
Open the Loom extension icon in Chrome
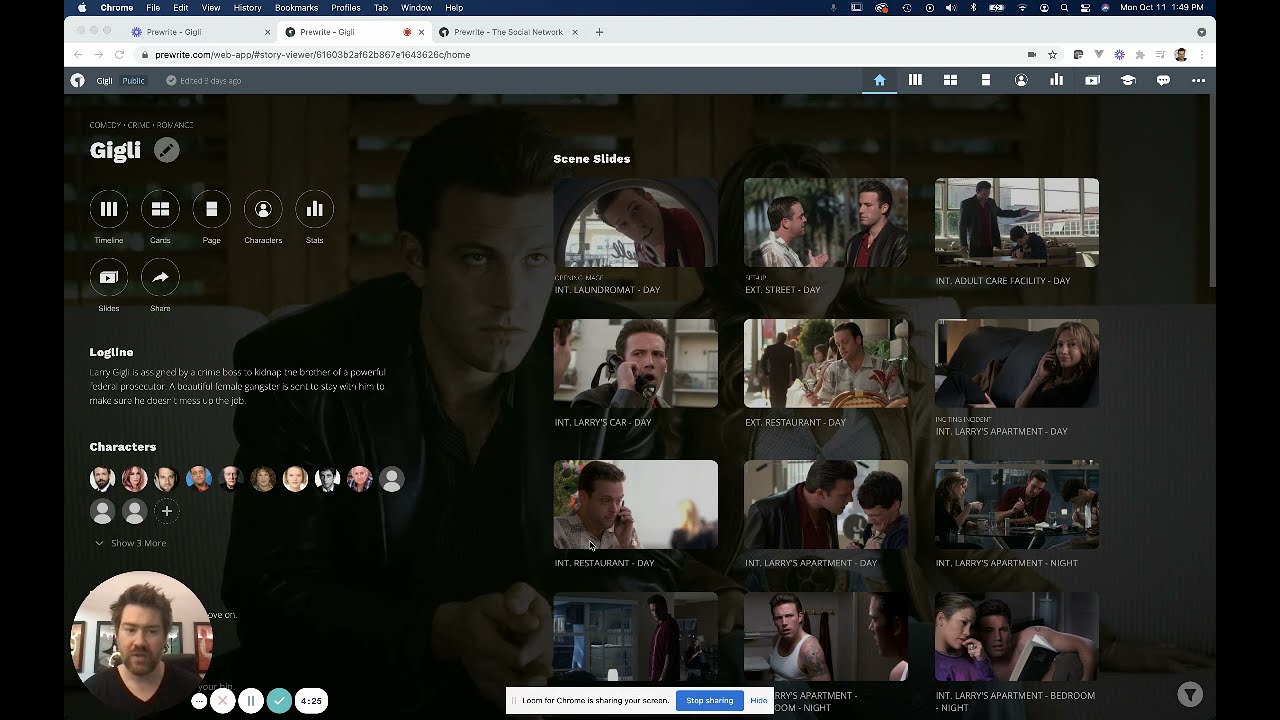pos(1119,55)
